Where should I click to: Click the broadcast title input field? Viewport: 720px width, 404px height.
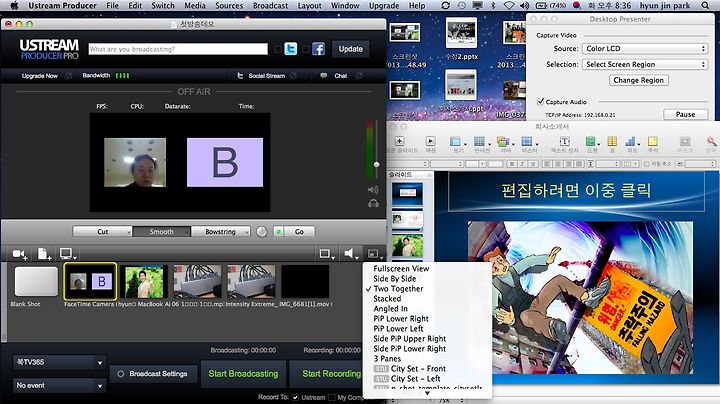click(x=178, y=49)
